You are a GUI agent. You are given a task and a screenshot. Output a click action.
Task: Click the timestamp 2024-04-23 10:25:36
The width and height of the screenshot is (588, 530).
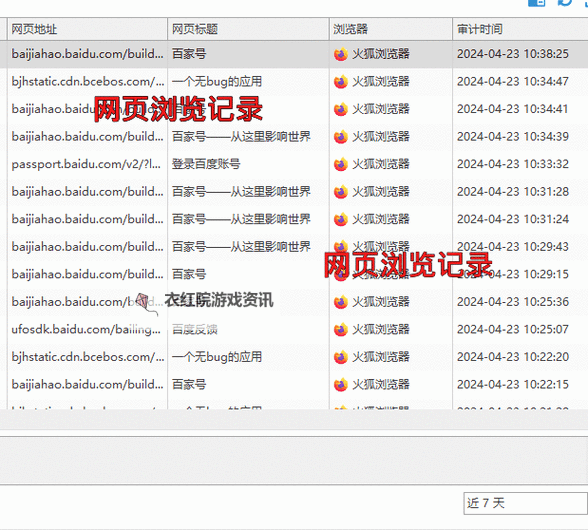(x=513, y=302)
